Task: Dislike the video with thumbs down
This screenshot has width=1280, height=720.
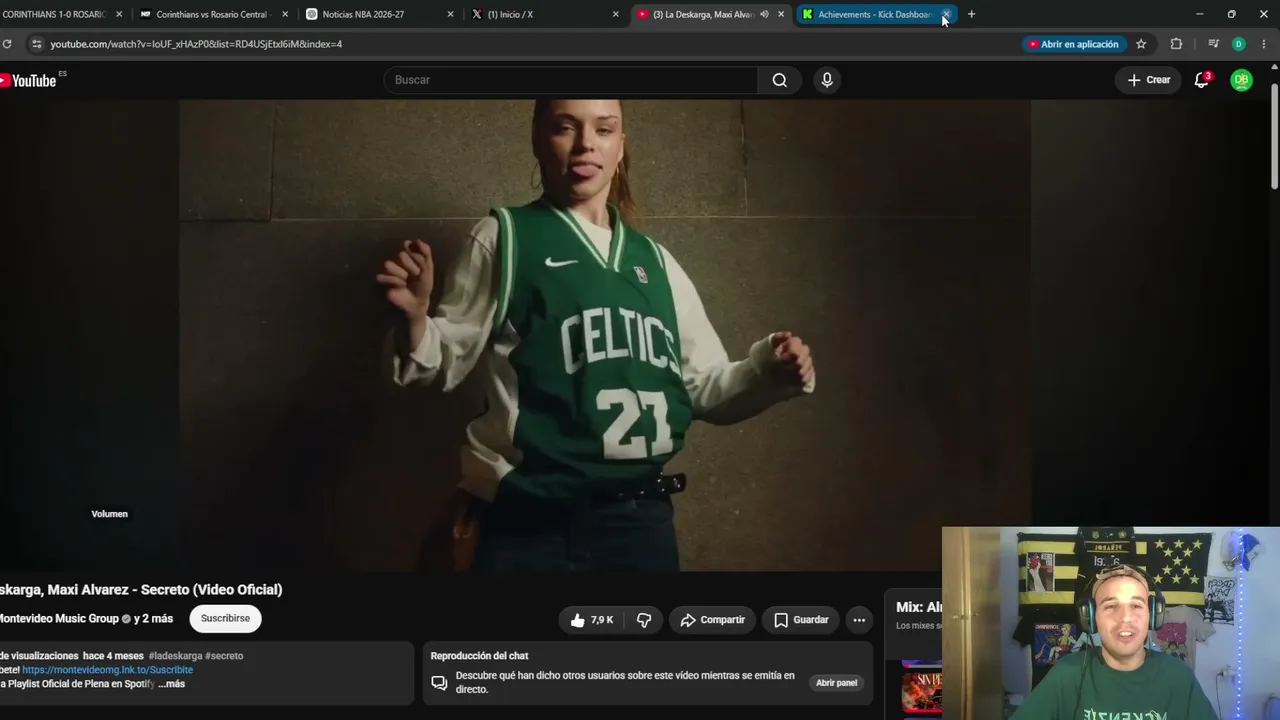Action: click(x=644, y=620)
